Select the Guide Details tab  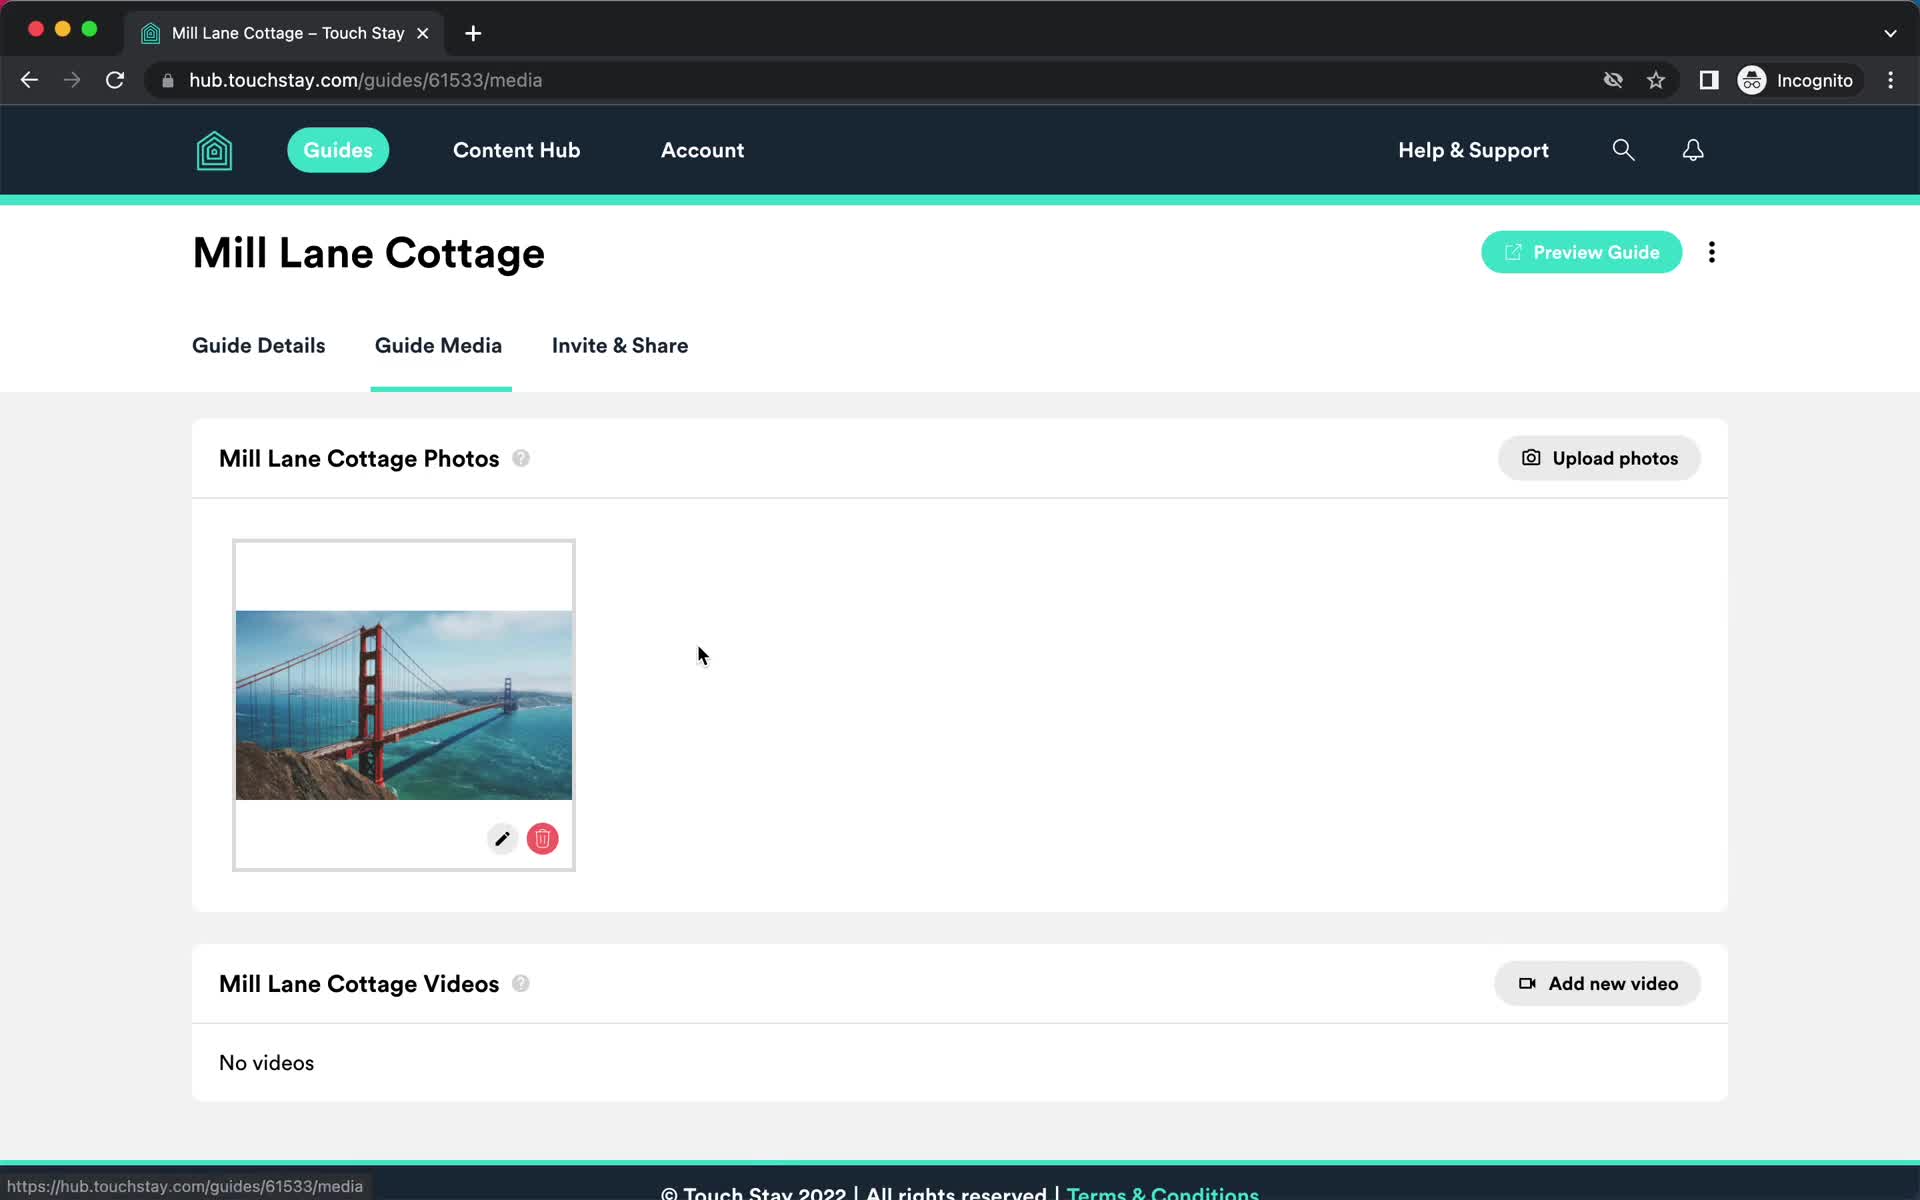click(x=258, y=344)
